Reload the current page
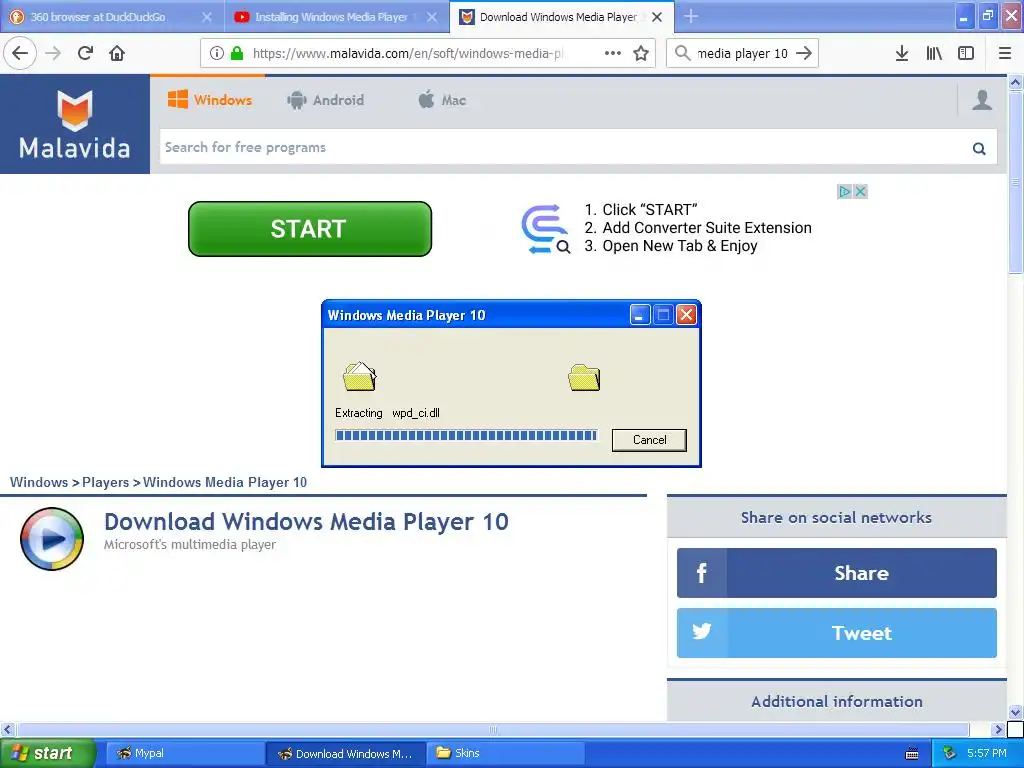The width and height of the screenshot is (1024, 768). point(85,53)
